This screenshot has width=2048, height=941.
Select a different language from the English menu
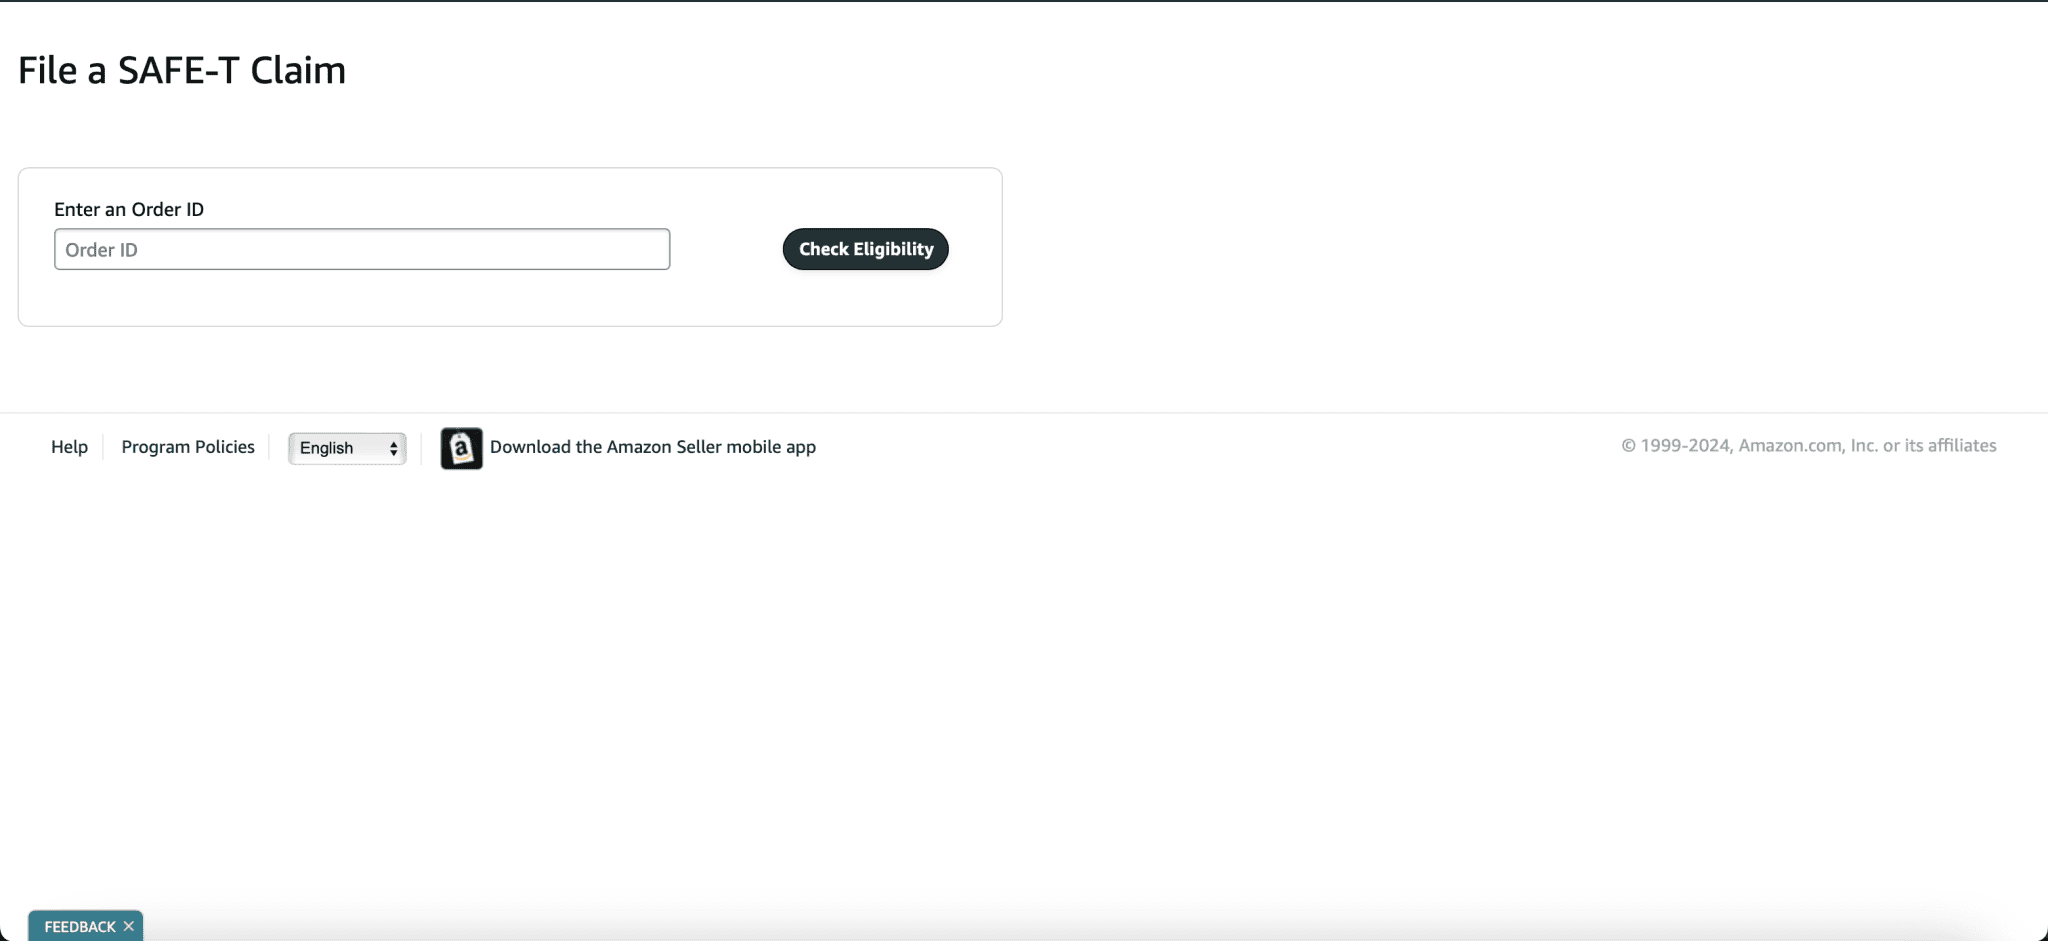[346, 448]
